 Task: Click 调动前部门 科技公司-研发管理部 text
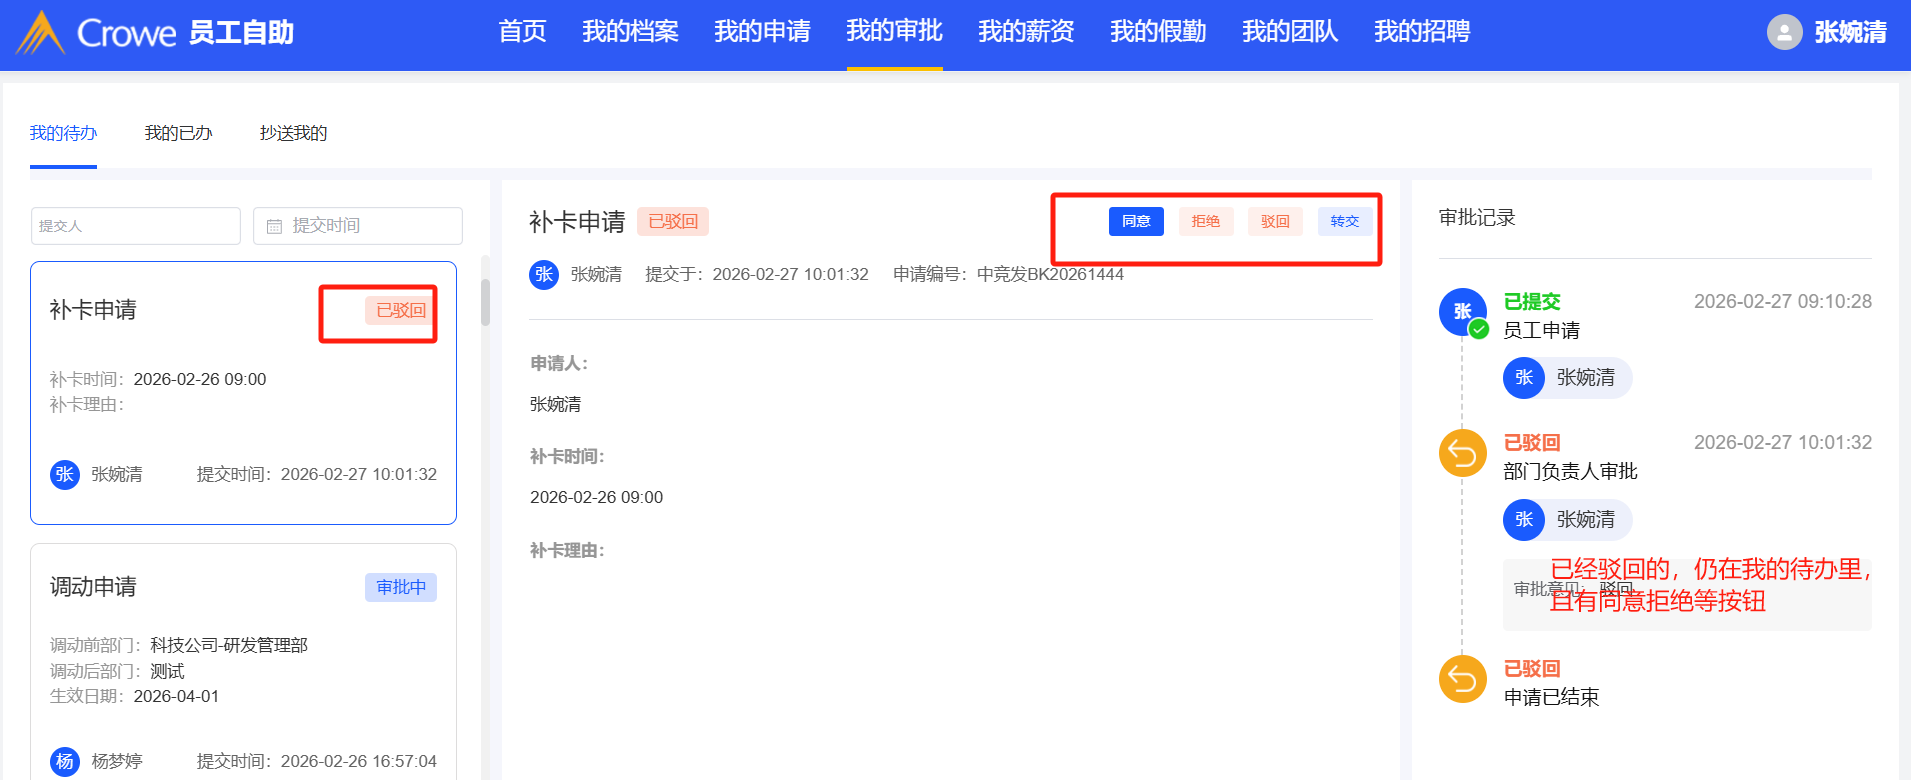[x=179, y=645]
